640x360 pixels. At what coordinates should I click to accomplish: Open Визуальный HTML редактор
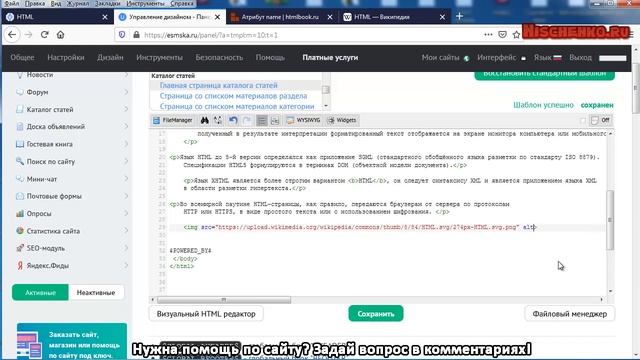(206, 314)
